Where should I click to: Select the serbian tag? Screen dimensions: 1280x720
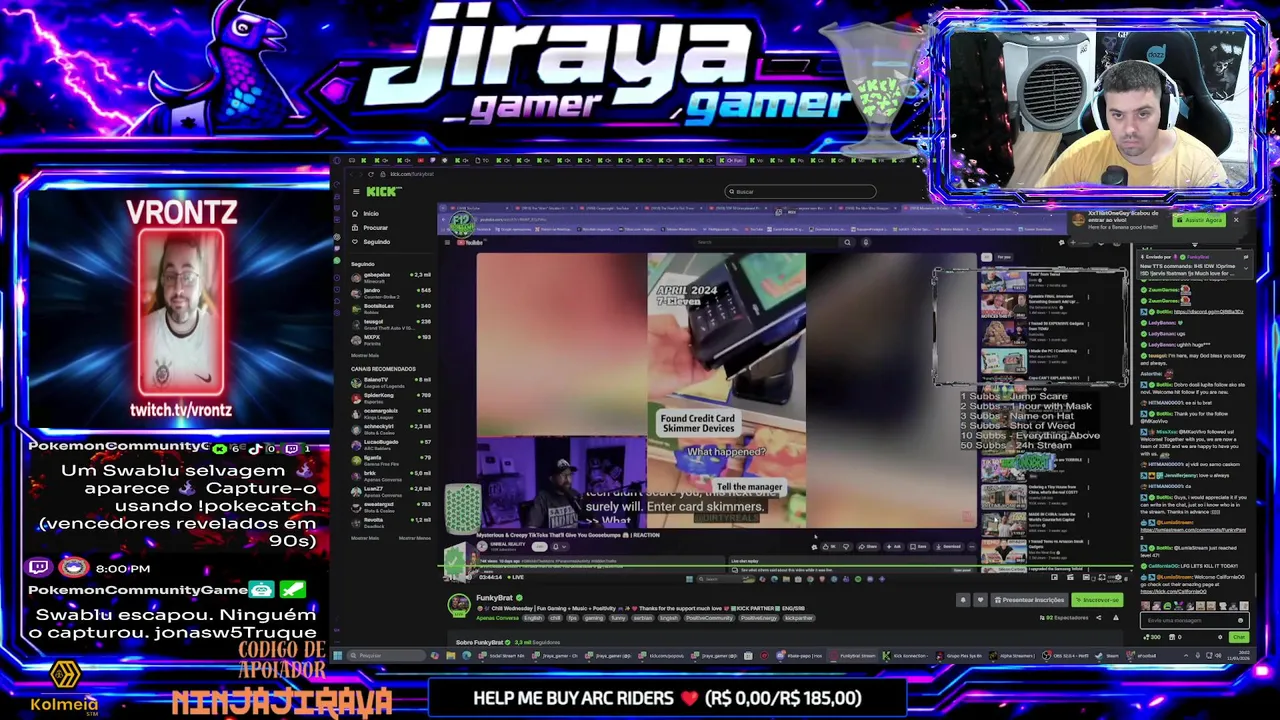point(643,618)
